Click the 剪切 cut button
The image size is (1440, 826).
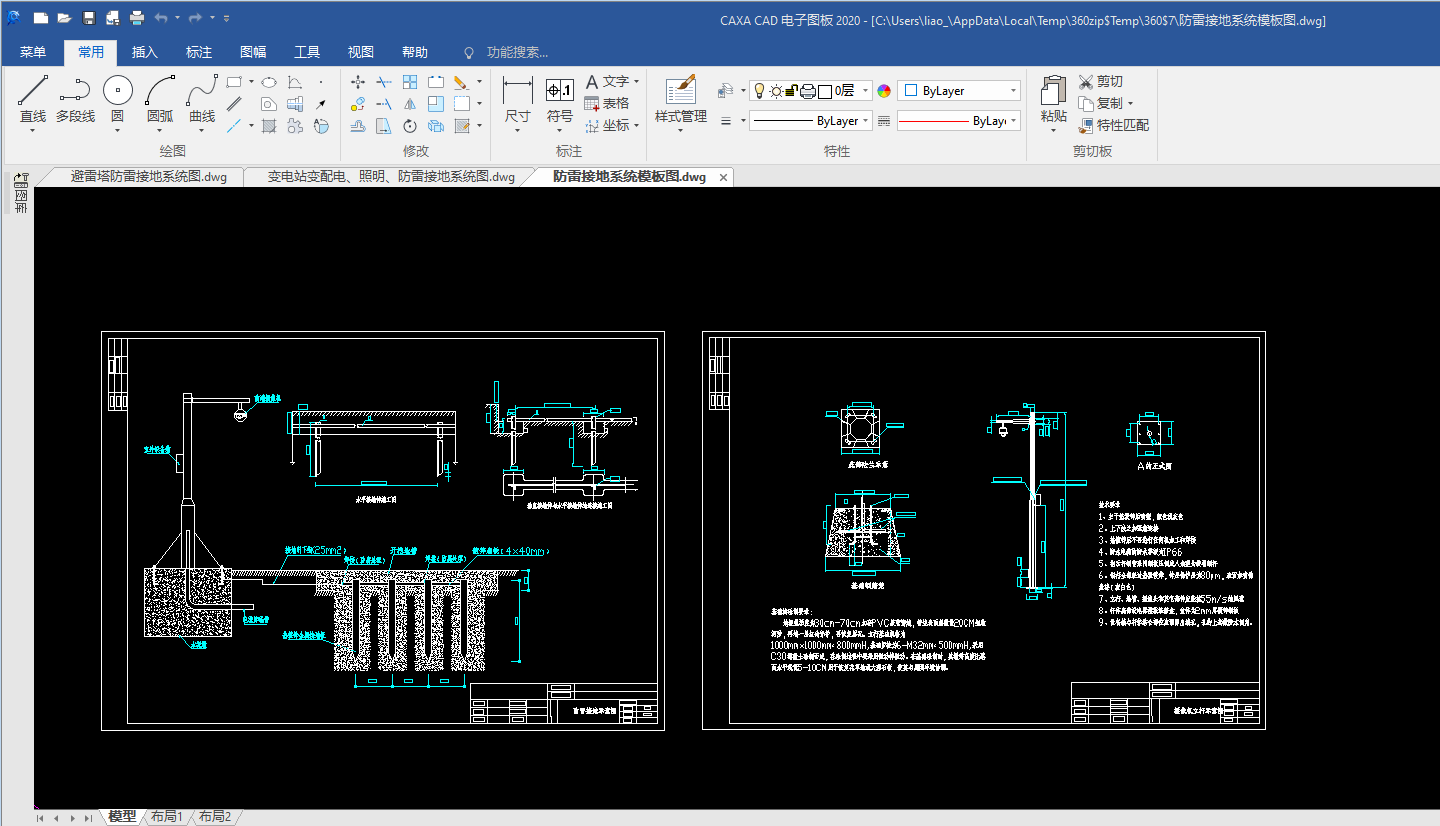[1100, 81]
